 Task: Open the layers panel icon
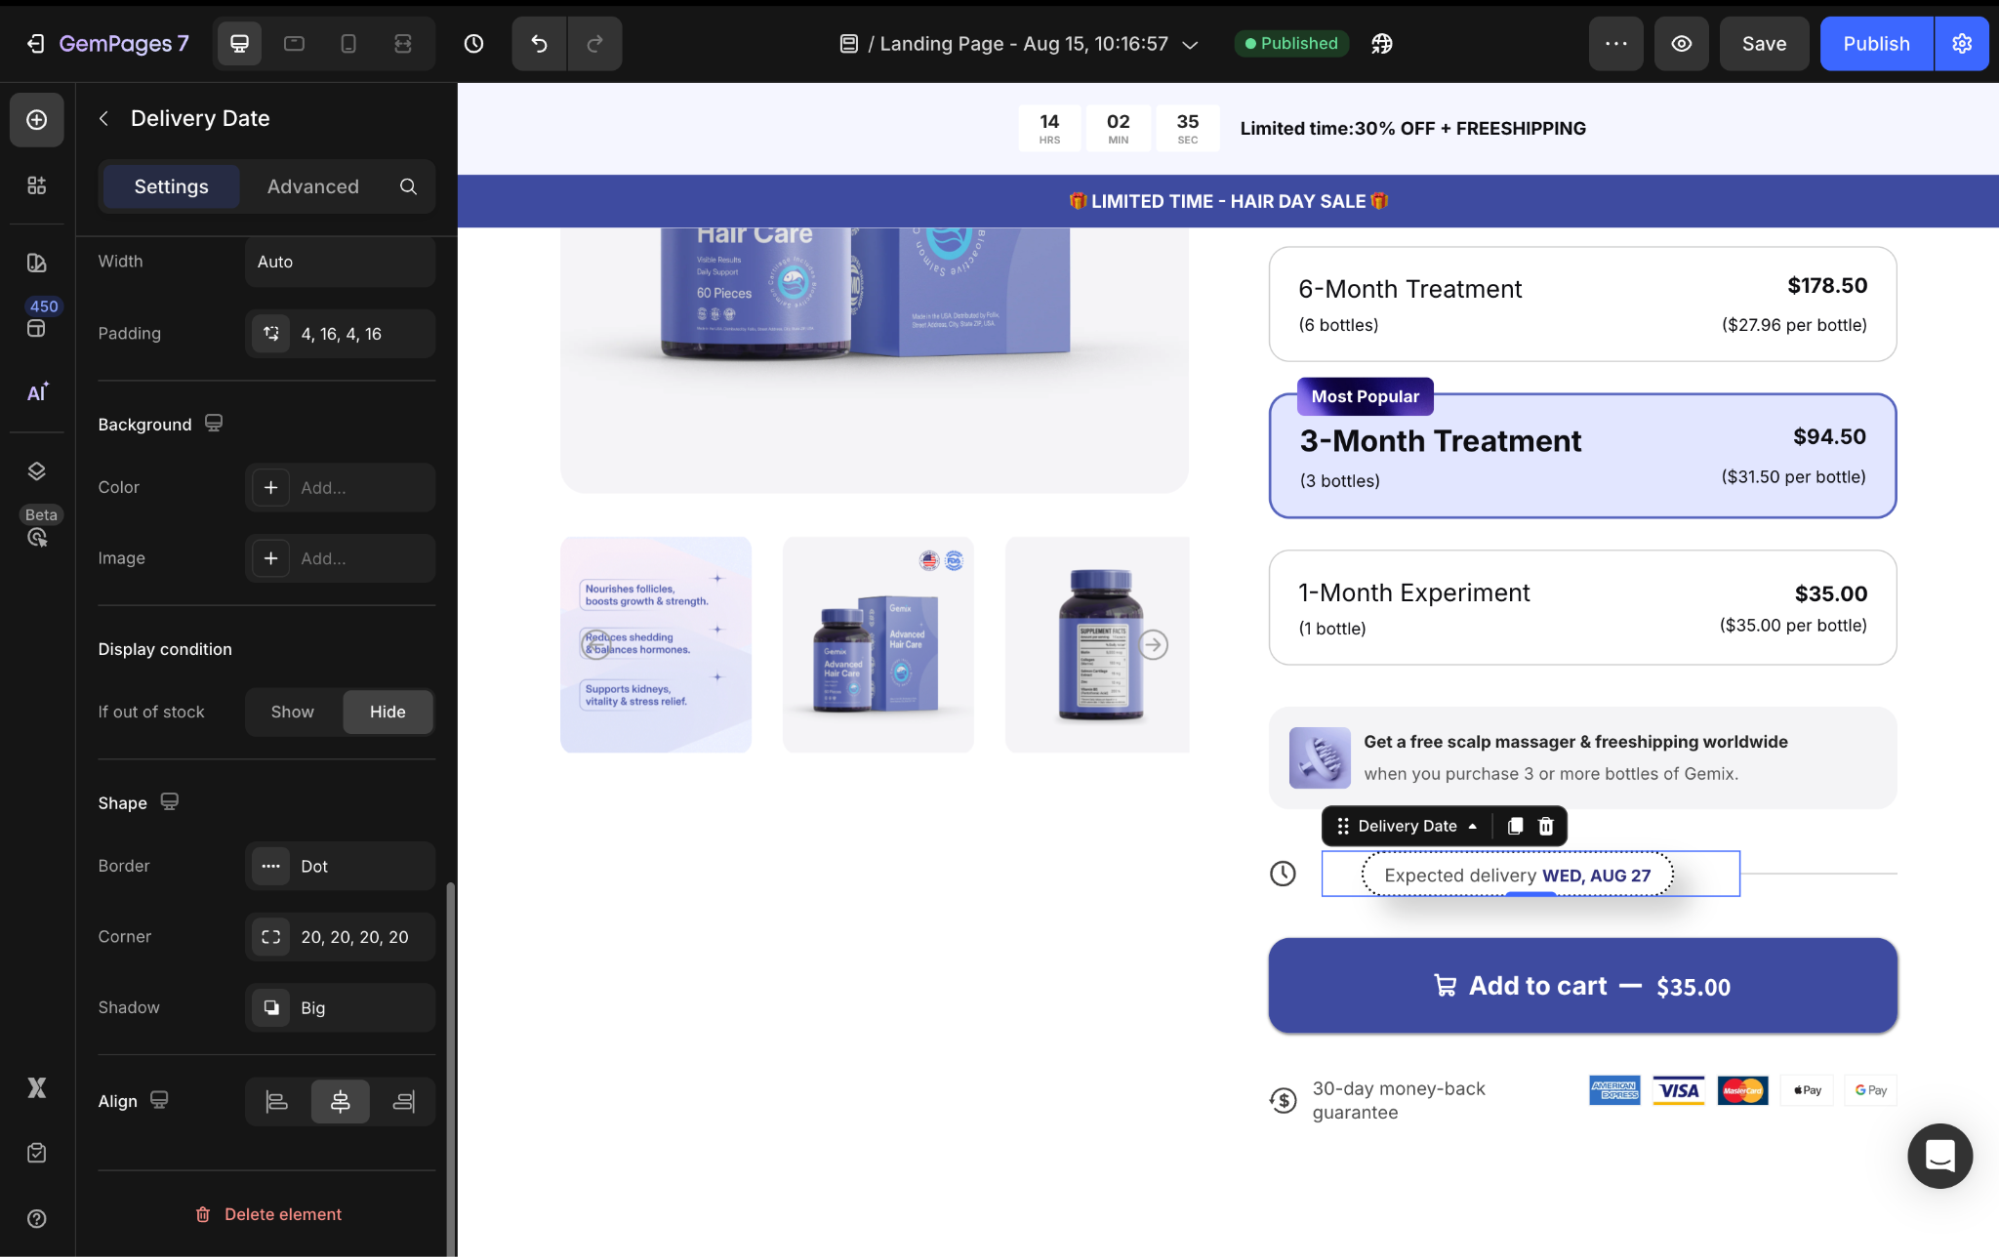click(37, 471)
